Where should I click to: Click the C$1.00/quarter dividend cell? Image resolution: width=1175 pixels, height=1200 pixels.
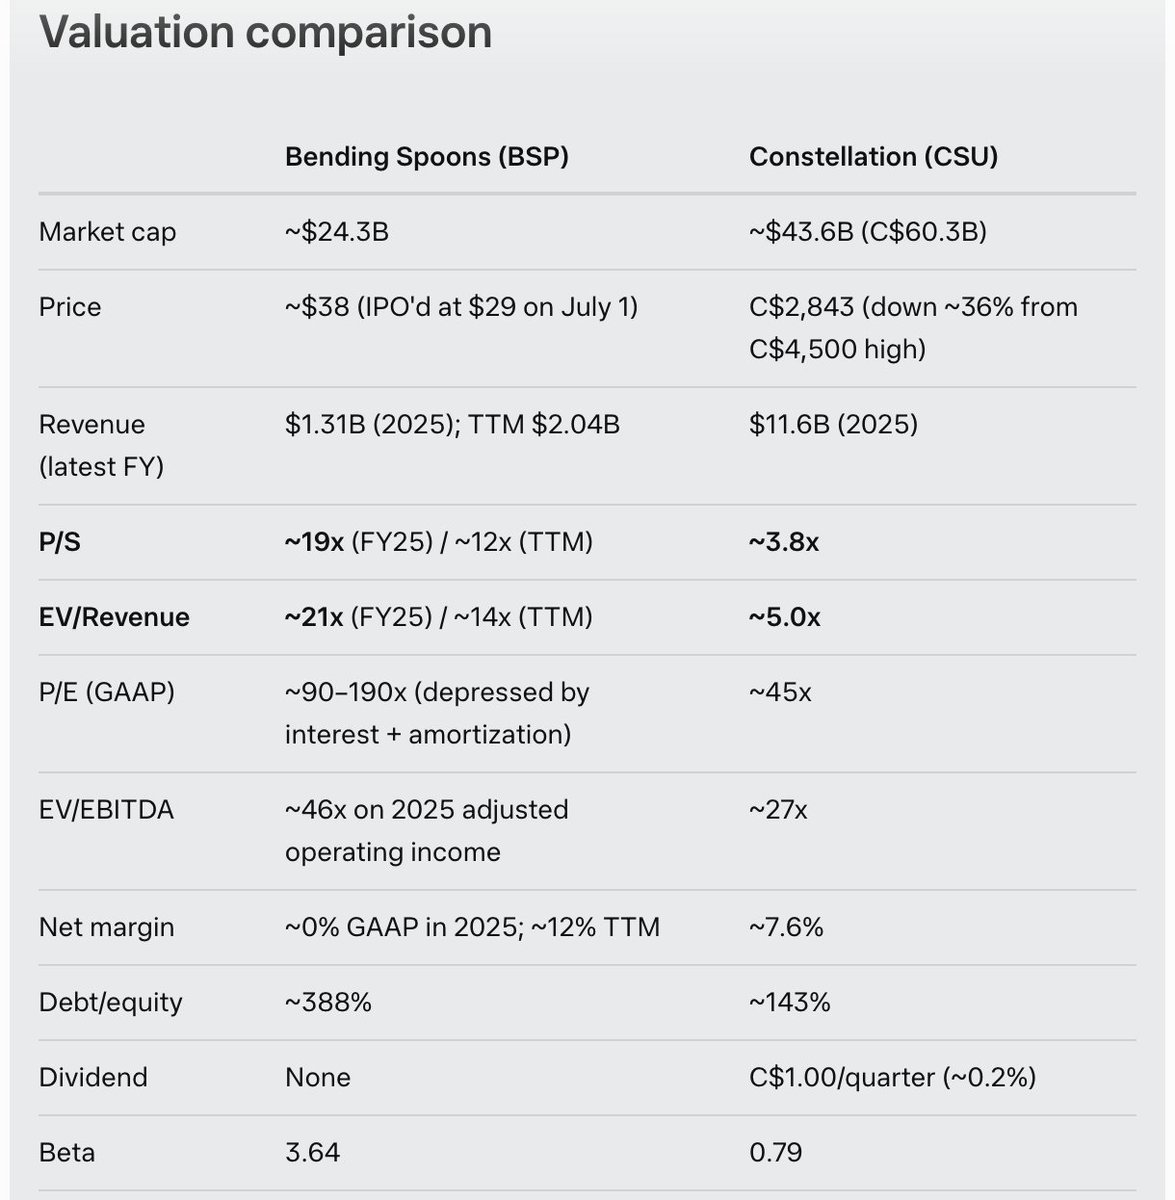click(892, 1077)
